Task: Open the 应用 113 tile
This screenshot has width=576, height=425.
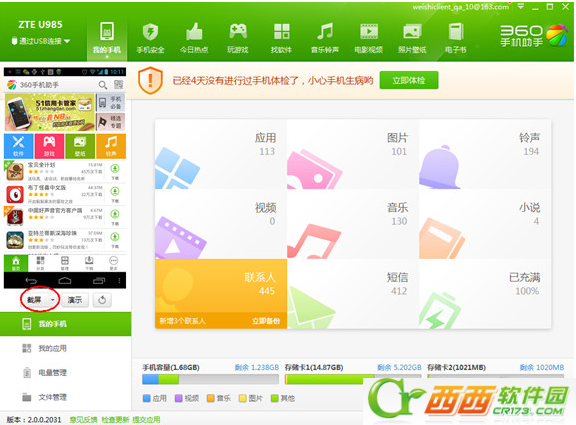Action: [x=221, y=154]
